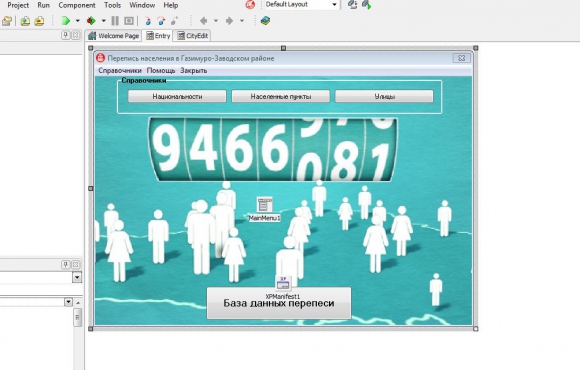Click the Национальности button

pos(177,97)
